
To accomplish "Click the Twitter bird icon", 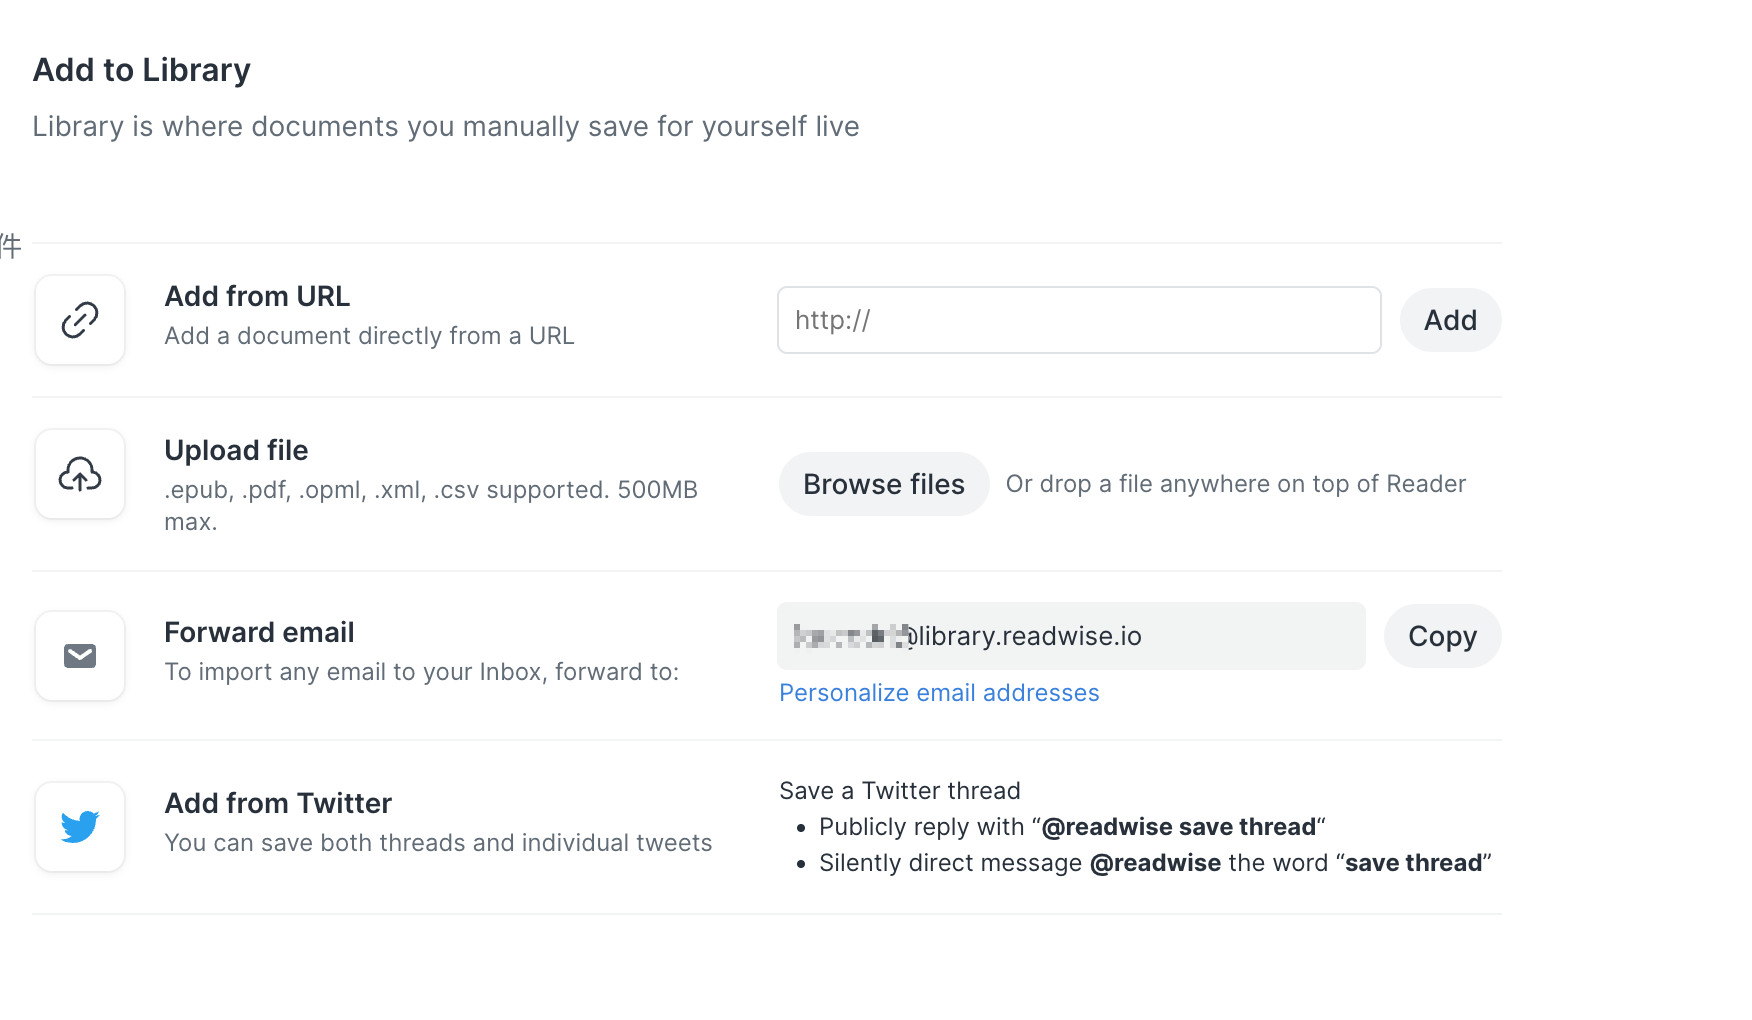I will [80, 827].
